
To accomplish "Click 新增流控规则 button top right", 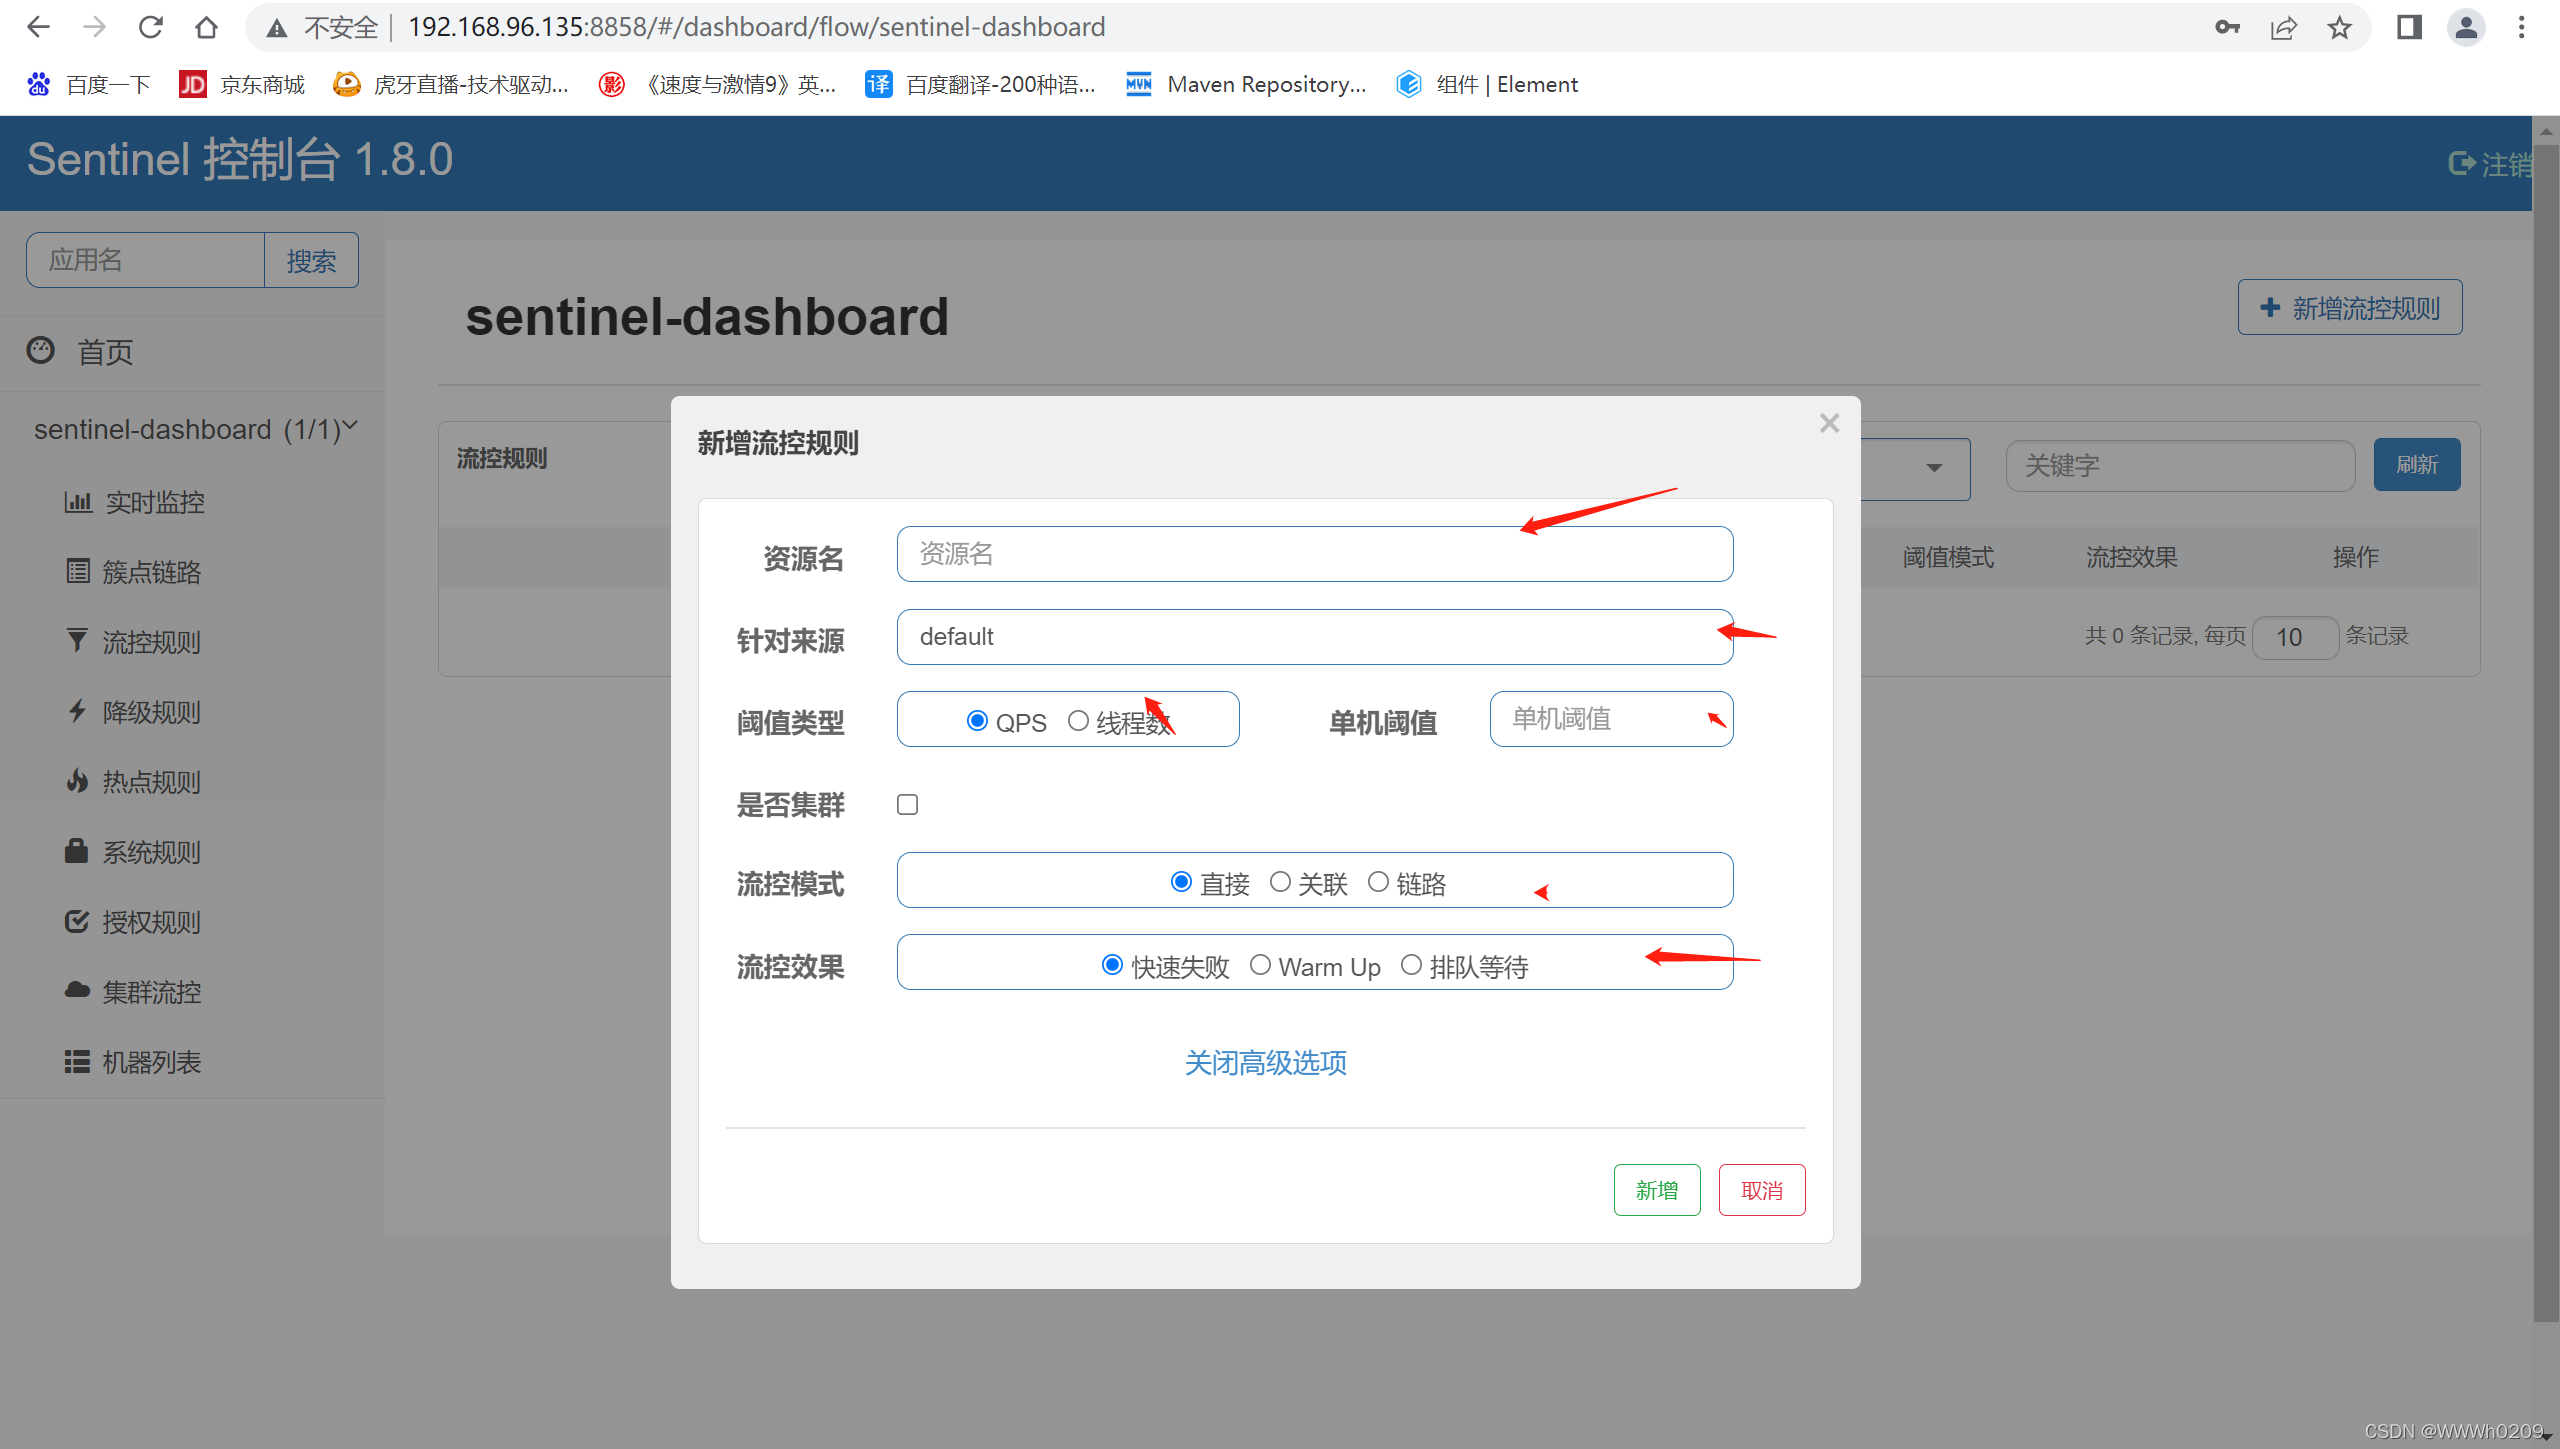I will [2353, 308].
